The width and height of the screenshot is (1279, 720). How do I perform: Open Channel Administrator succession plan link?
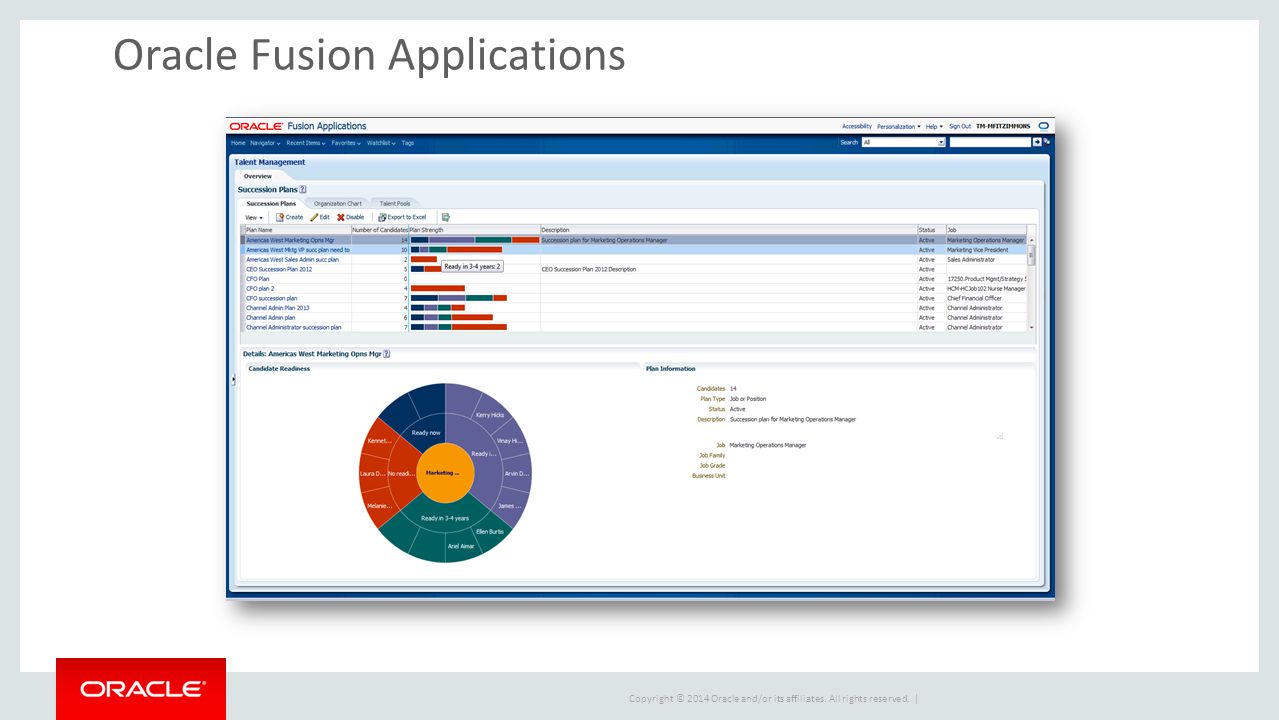[x=294, y=327]
